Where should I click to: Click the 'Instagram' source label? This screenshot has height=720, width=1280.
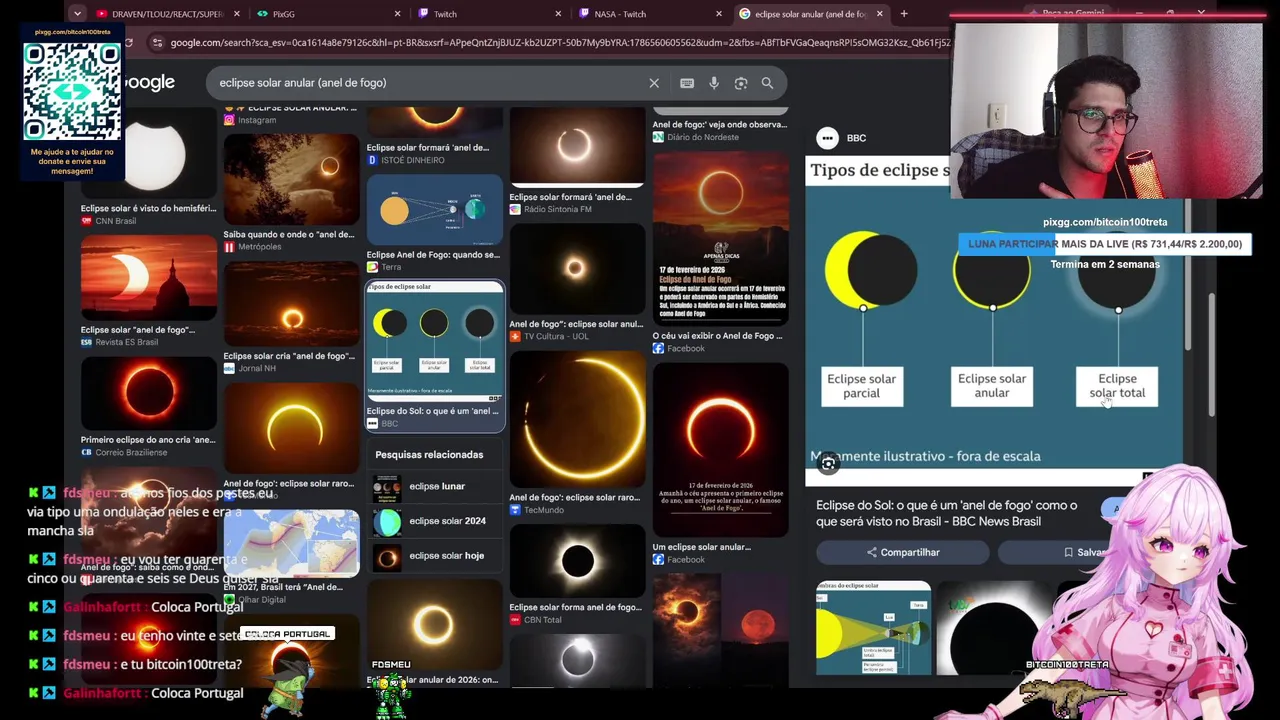tap(257, 120)
